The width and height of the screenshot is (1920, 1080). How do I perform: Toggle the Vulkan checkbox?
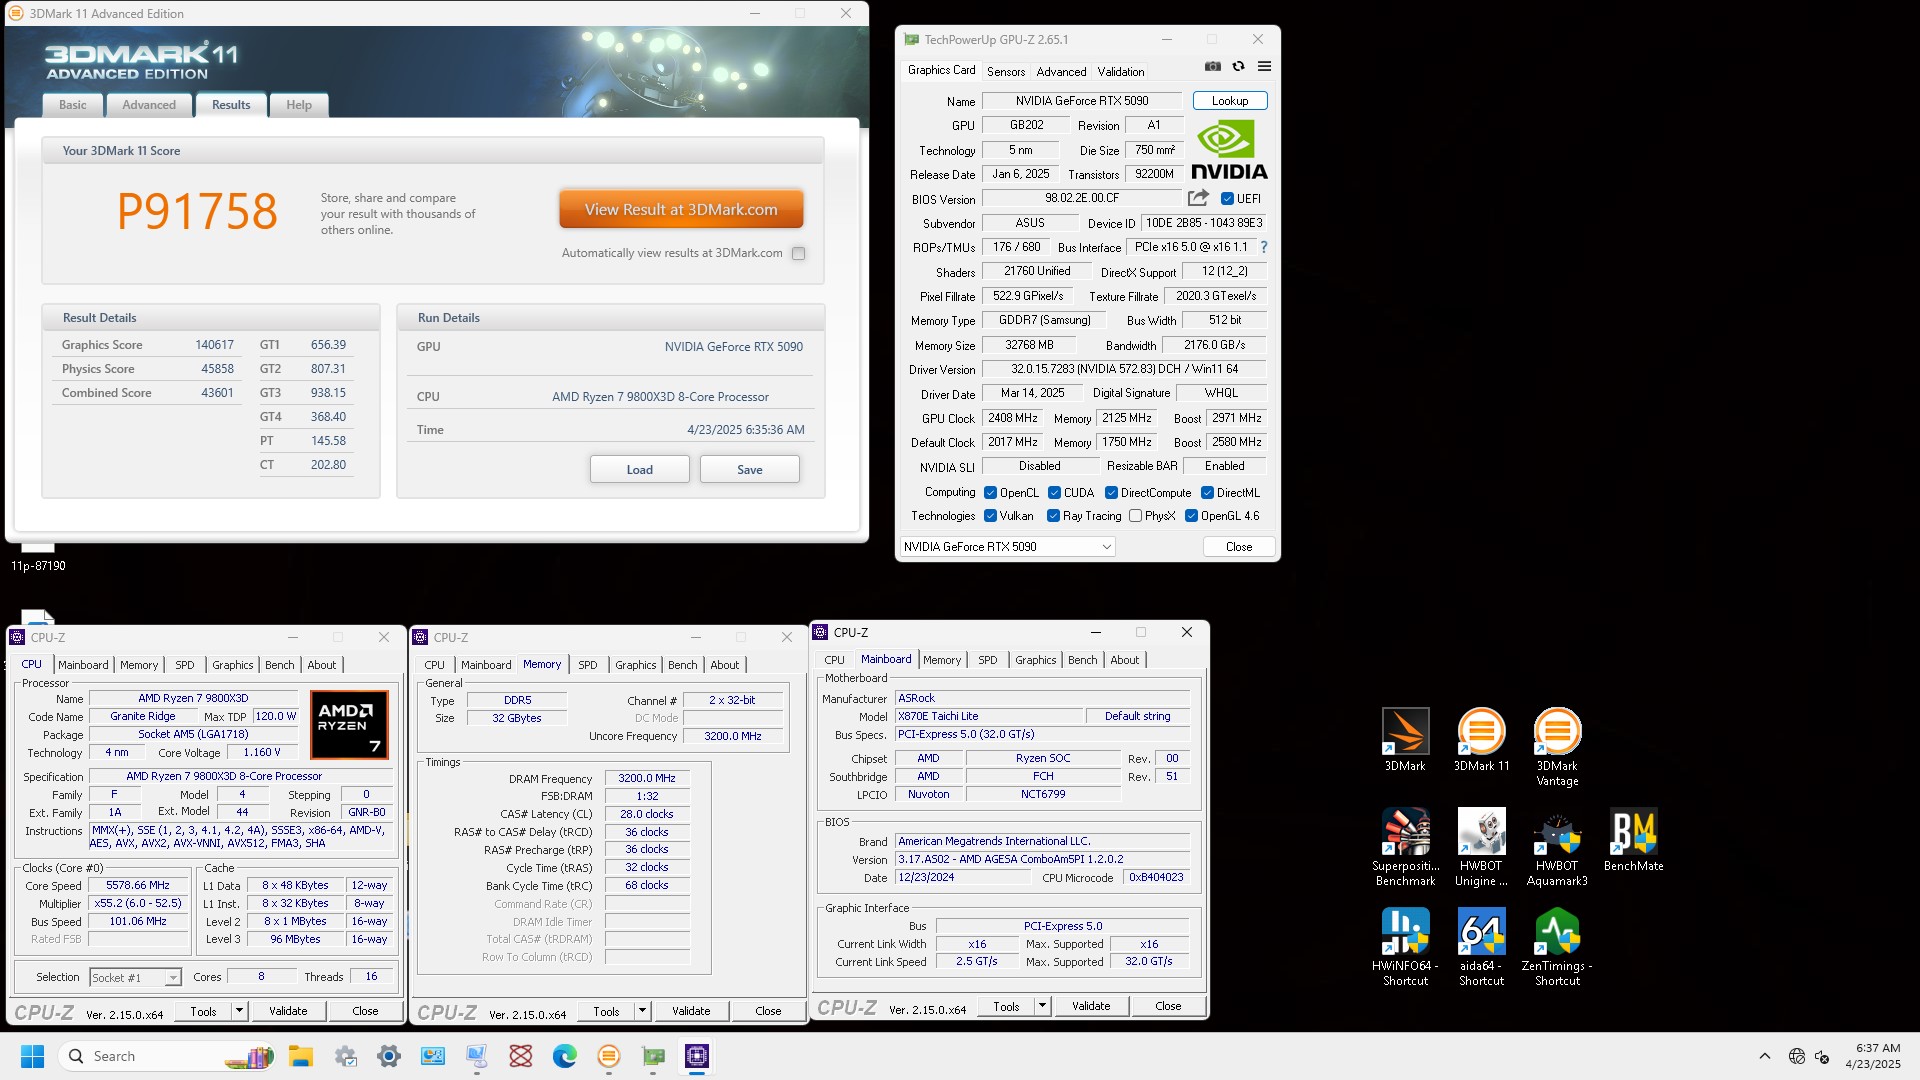tap(990, 516)
